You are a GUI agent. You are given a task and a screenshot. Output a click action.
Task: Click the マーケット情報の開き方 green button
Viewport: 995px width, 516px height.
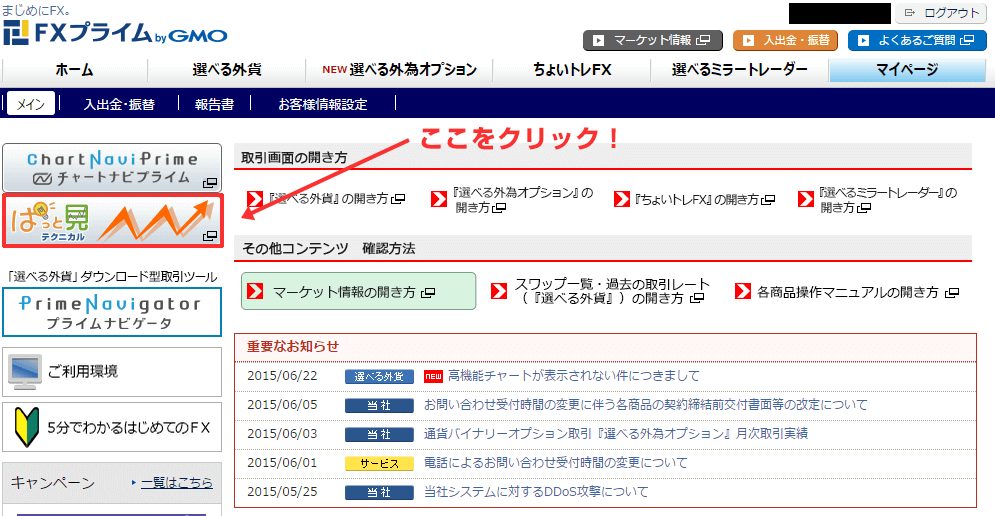point(359,291)
